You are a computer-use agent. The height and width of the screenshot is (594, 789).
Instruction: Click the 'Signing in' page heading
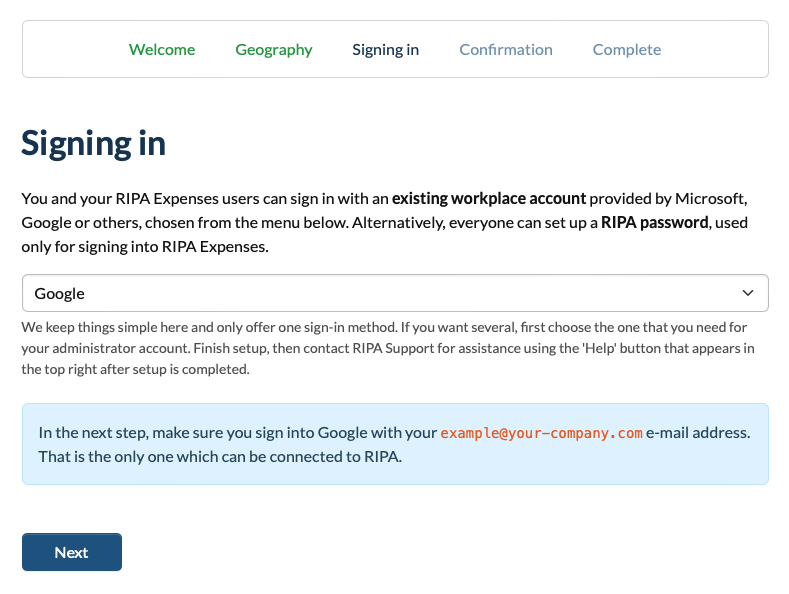[94, 144]
